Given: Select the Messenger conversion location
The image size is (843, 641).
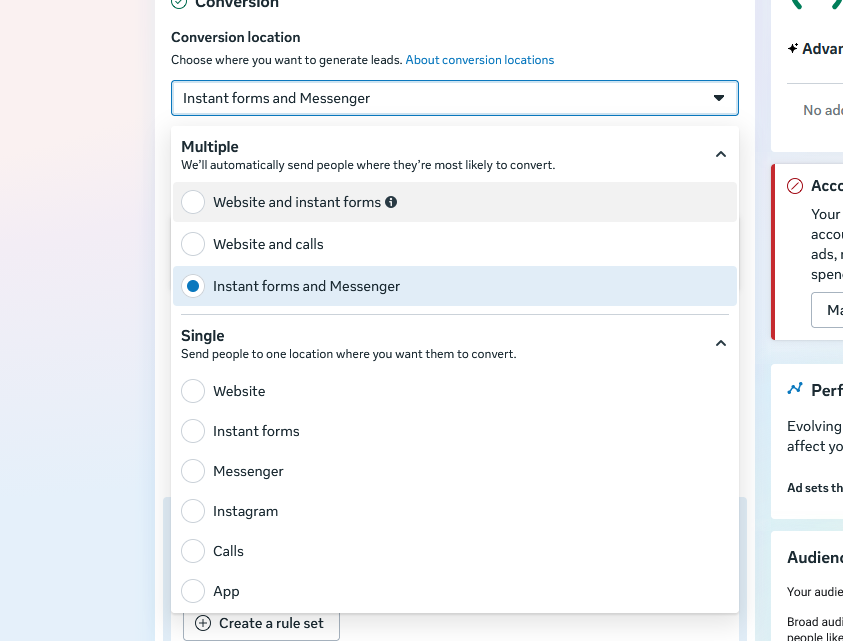Looking at the screenshot, I should 193,471.
